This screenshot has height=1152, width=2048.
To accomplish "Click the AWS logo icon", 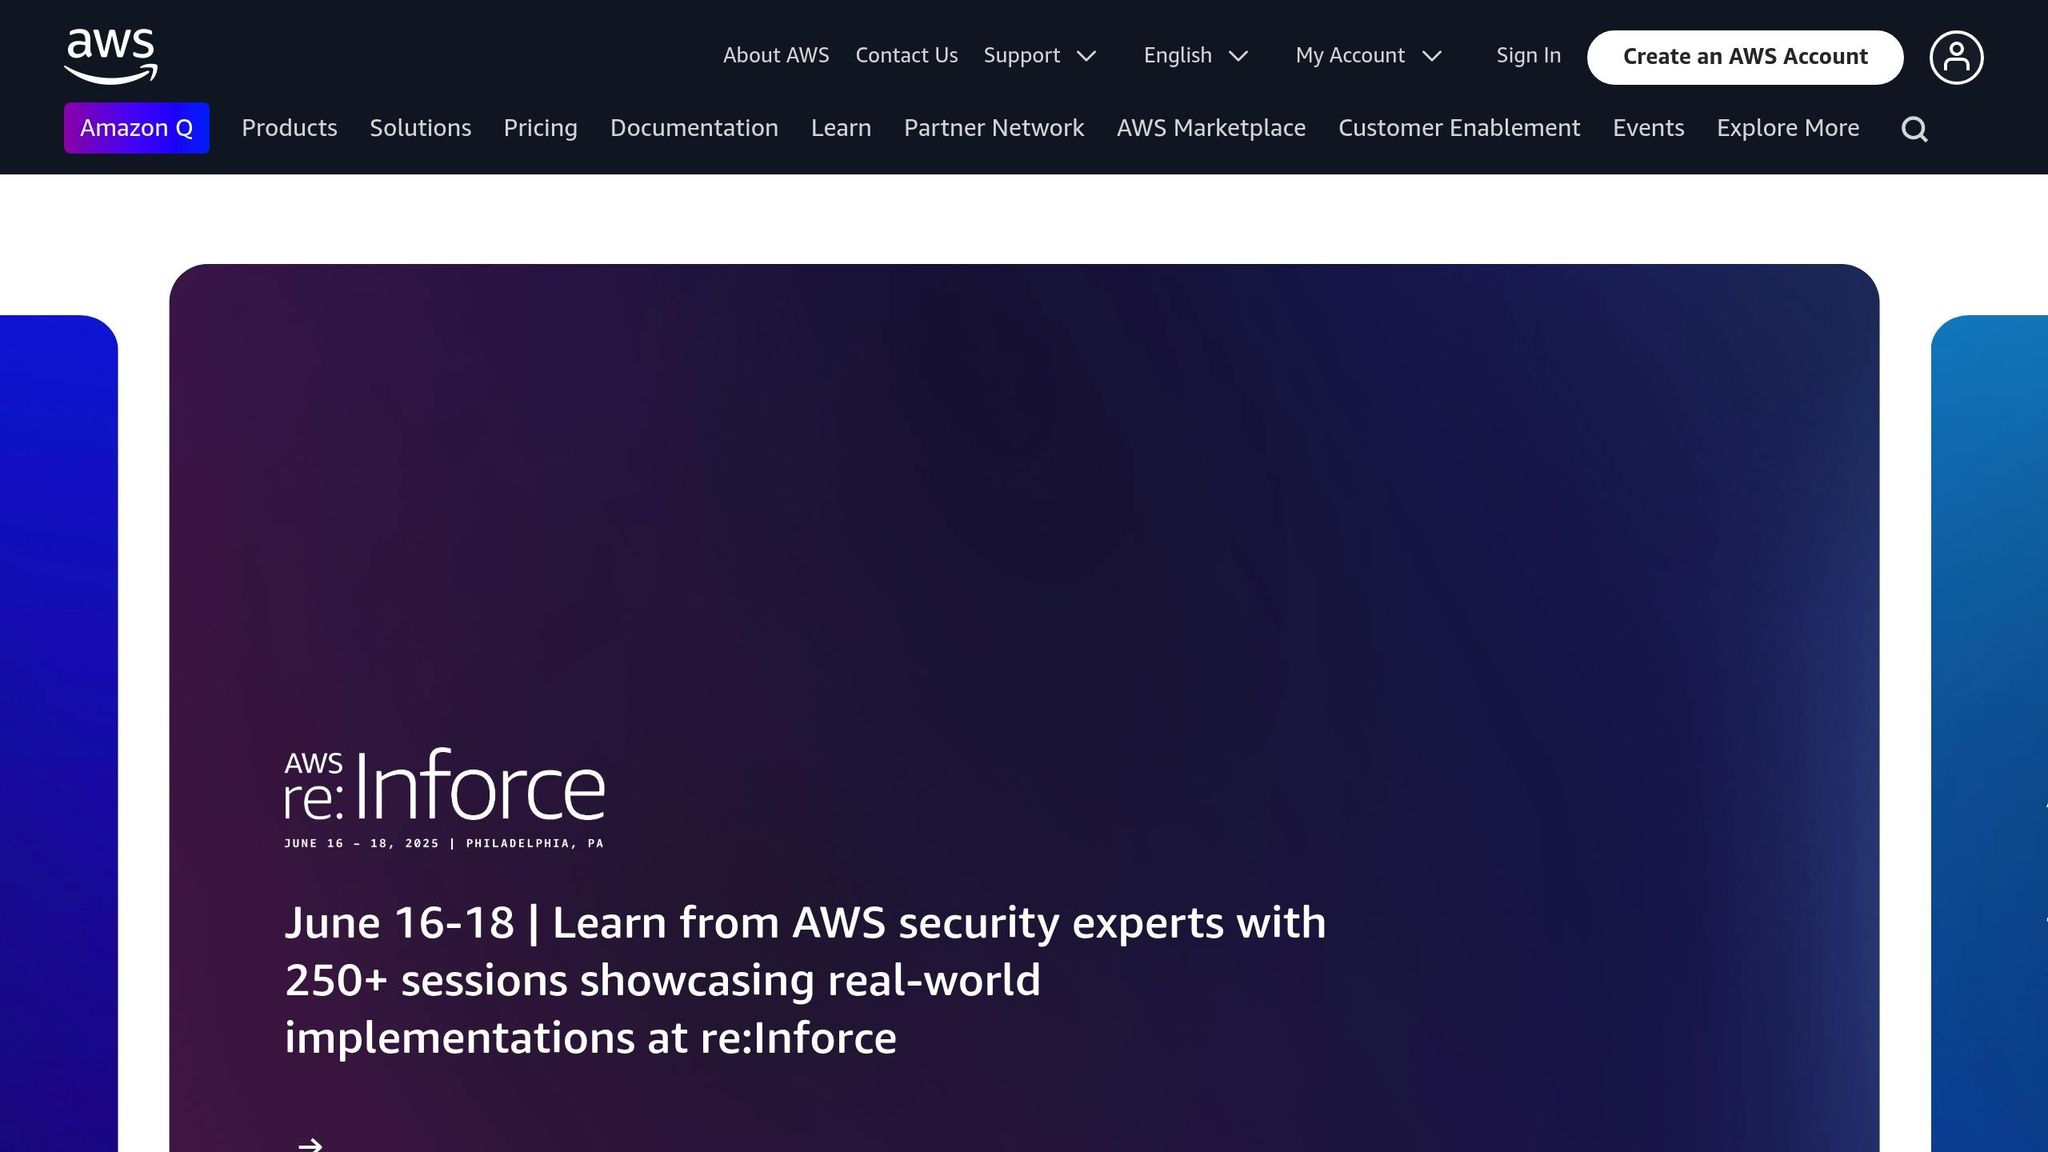I will click(x=111, y=56).
